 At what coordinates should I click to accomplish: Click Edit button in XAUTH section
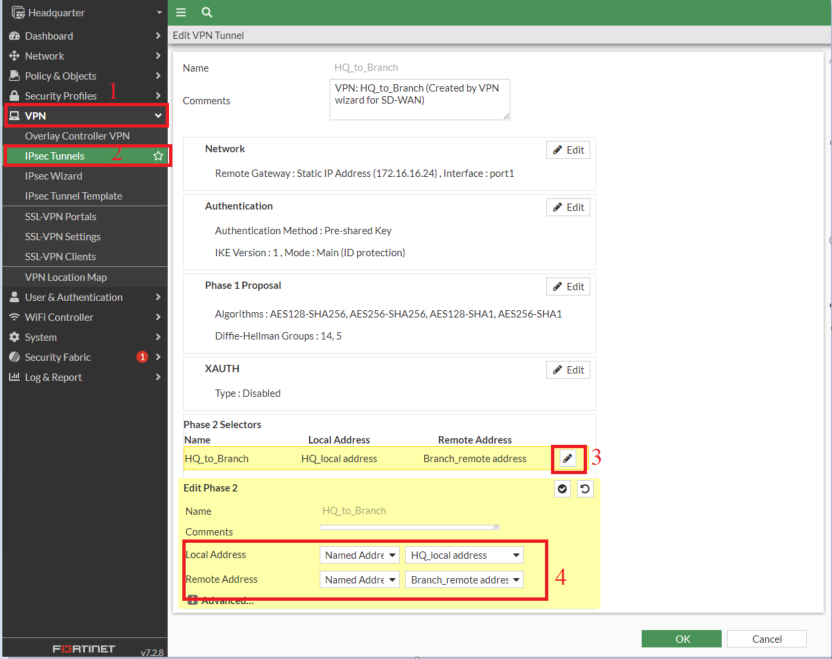(x=568, y=370)
